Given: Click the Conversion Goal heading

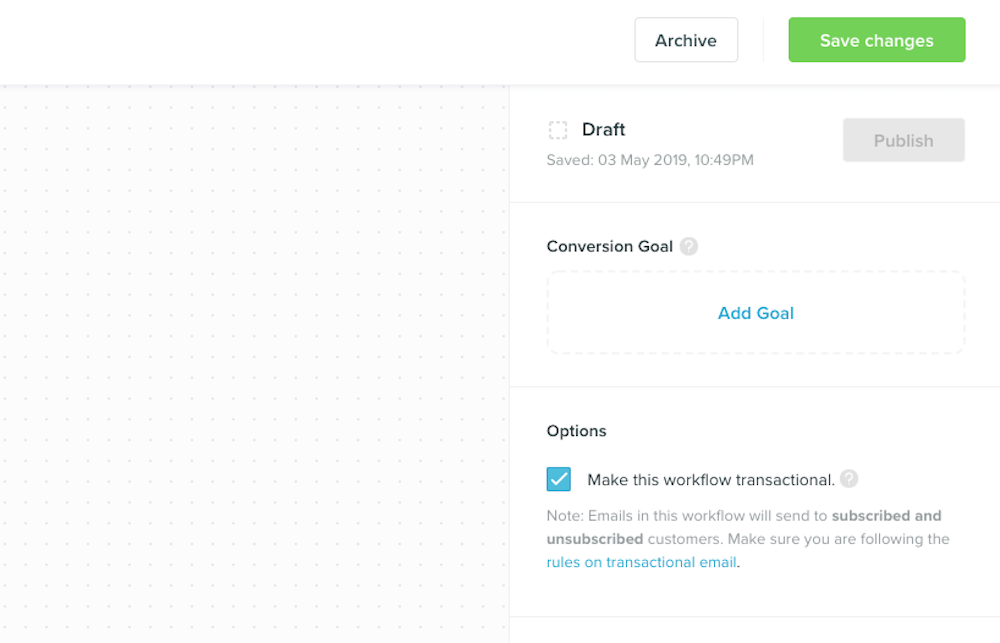Looking at the screenshot, I should tap(610, 246).
